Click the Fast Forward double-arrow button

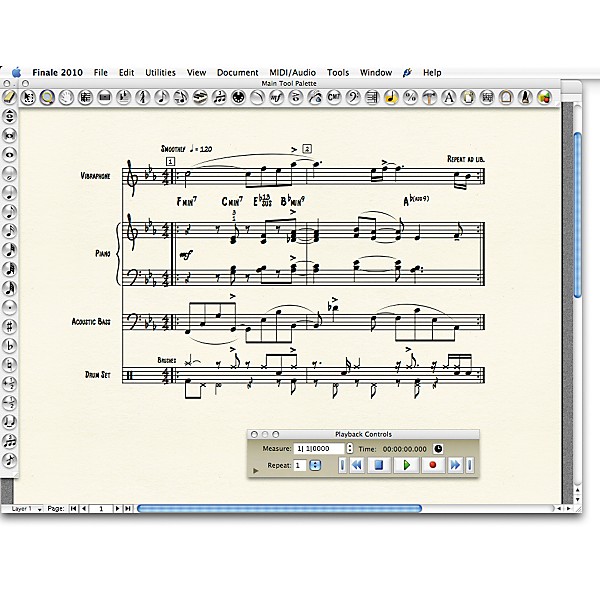point(455,465)
